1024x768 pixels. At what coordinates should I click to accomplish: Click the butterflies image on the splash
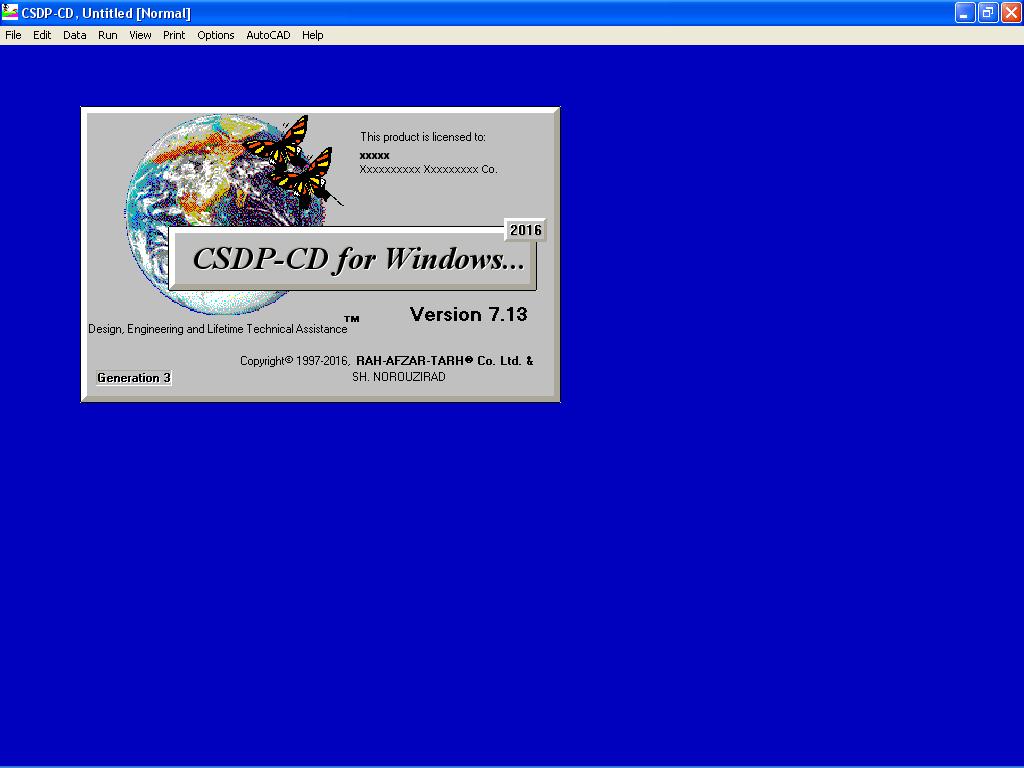pyautogui.click(x=292, y=162)
